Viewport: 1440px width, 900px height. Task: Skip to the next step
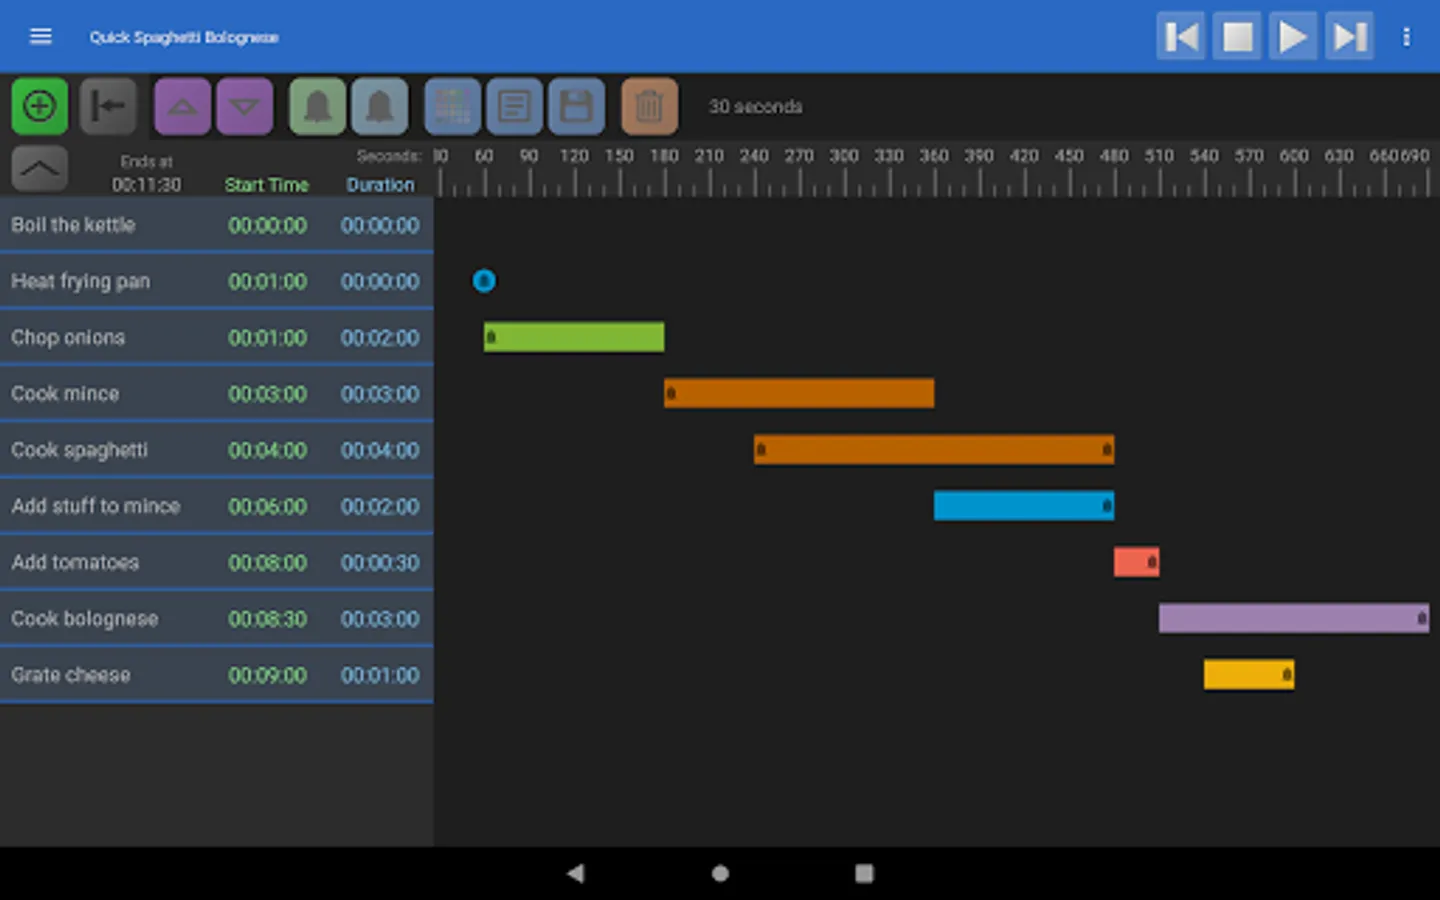point(1349,37)
